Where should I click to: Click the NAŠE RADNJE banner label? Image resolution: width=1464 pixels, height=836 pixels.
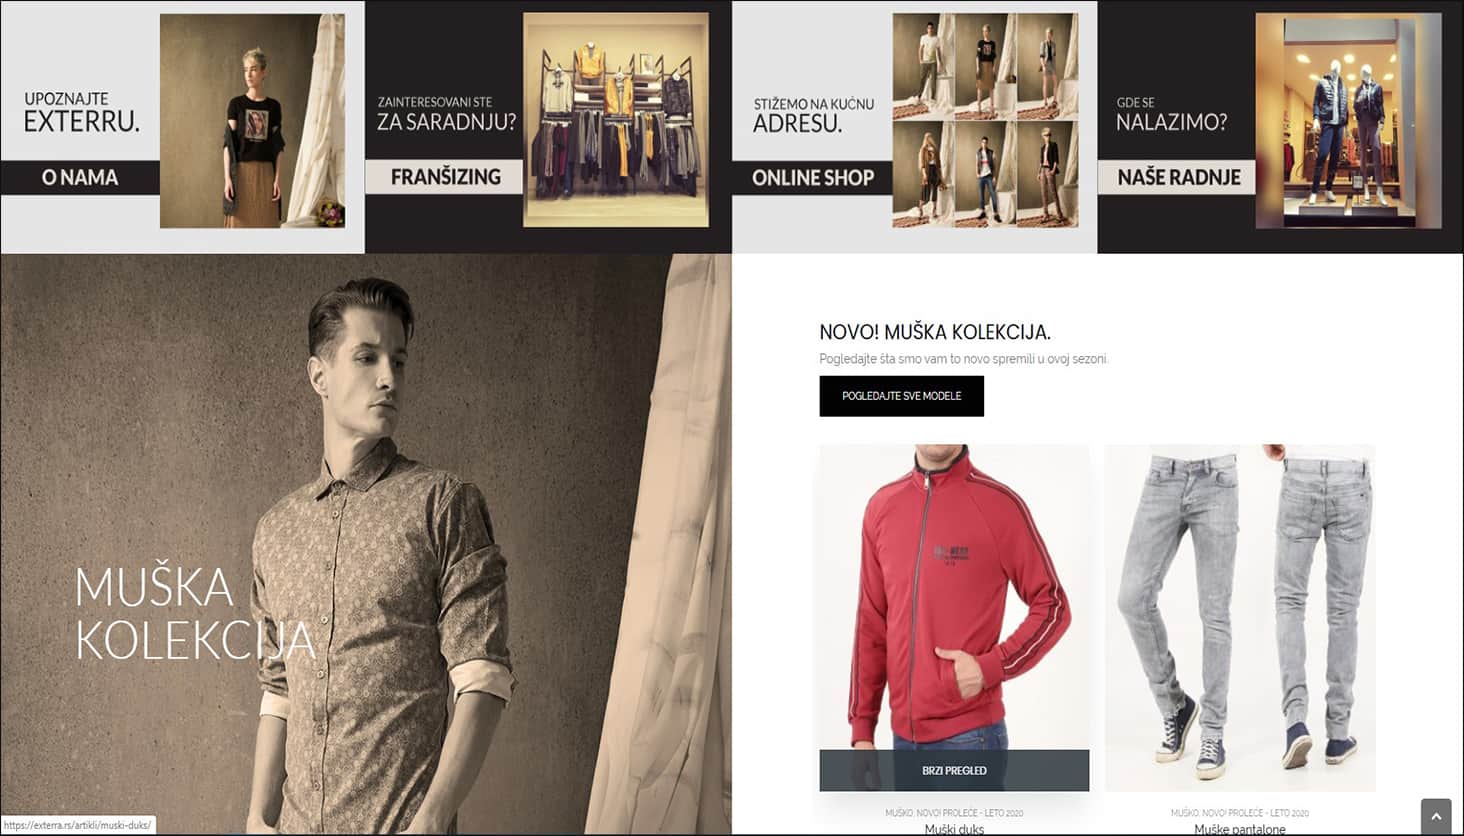[x=1178, y=177]
